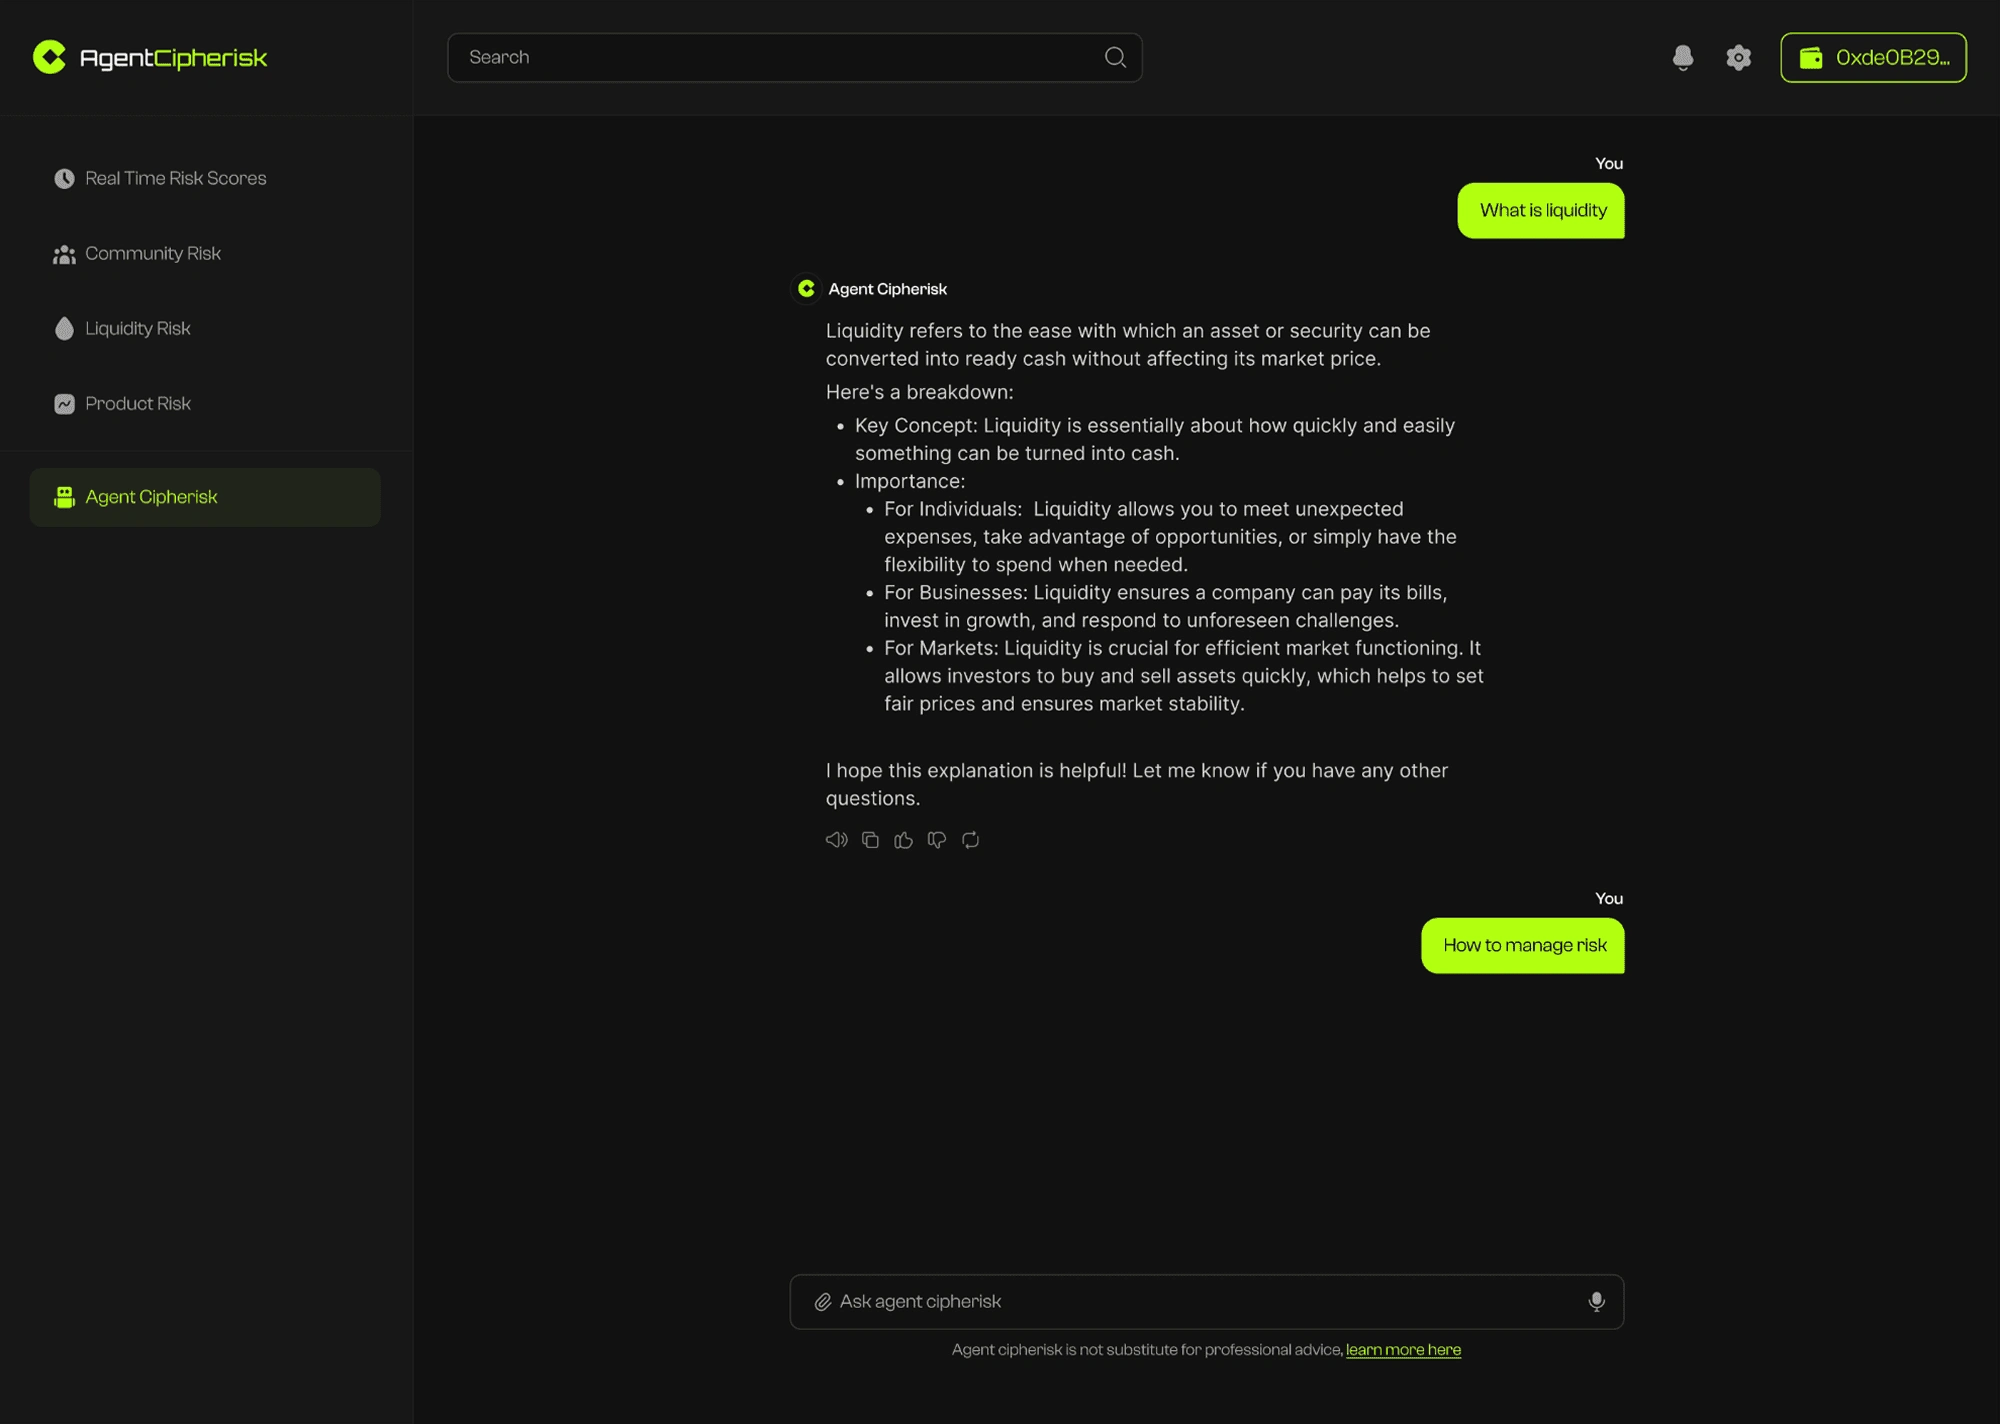Give the response a thumbs down
The height and width of the screenshot is (1424, 2000).
tap(937, 840)
